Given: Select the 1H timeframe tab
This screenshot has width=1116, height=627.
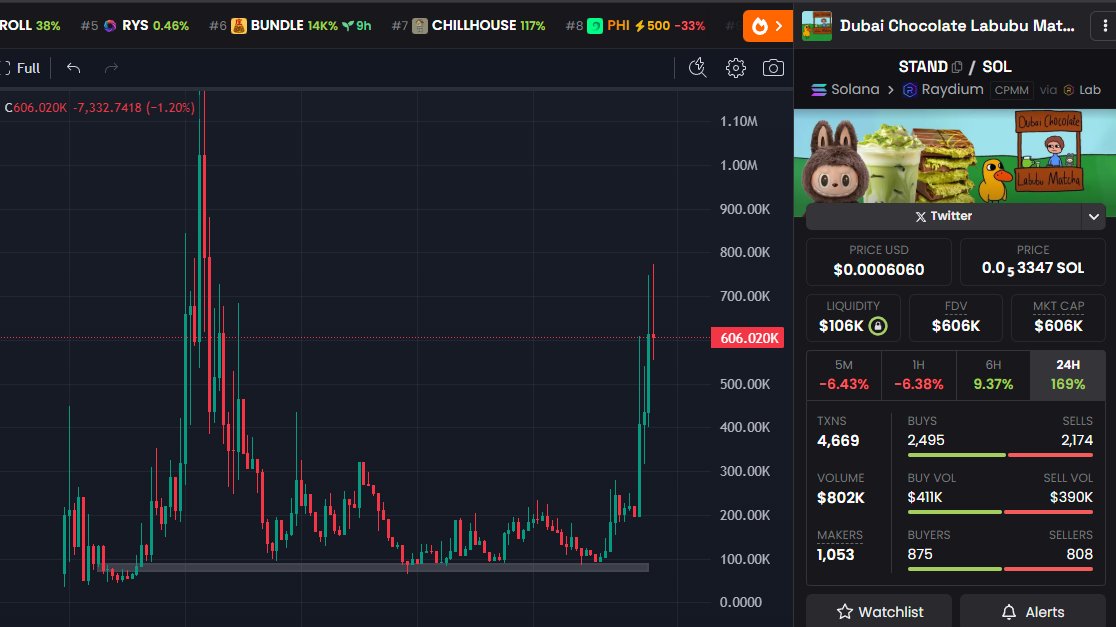Looking at the screenshot, I should (919, 375).
